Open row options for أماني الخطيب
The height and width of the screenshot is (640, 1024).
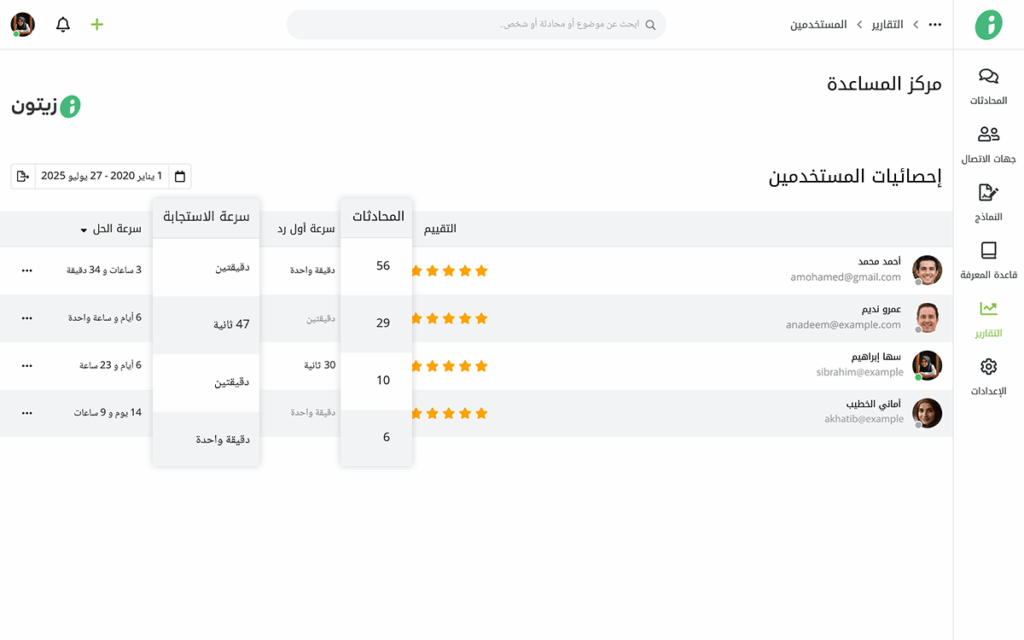27,413
